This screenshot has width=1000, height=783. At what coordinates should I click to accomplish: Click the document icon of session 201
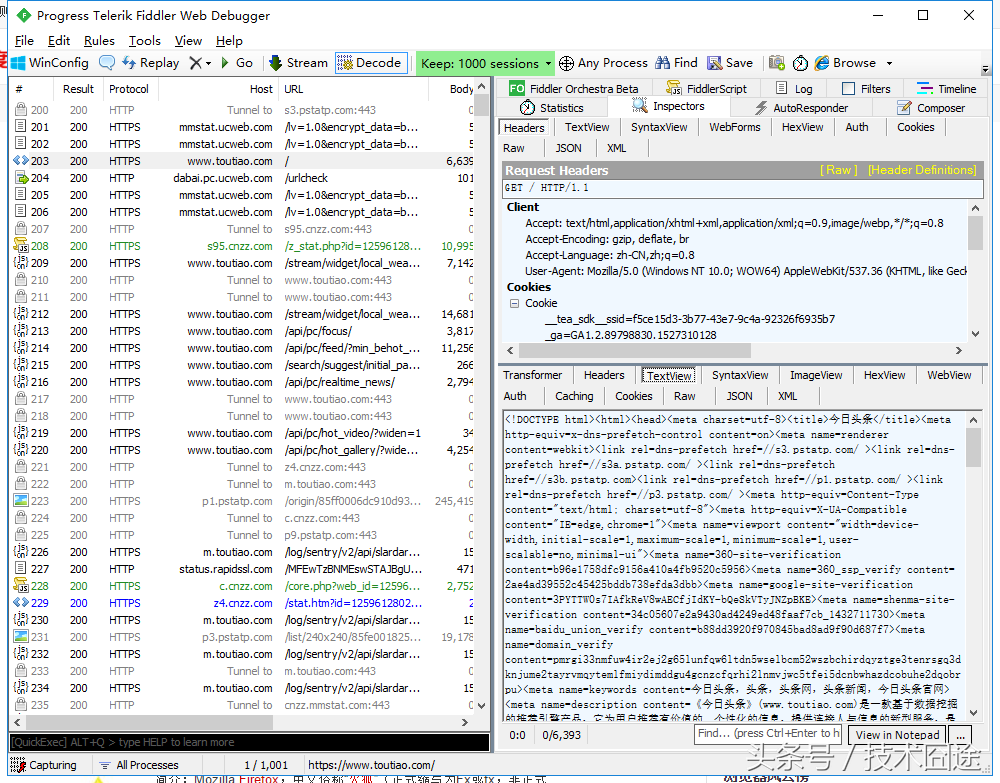coord(21,127)
